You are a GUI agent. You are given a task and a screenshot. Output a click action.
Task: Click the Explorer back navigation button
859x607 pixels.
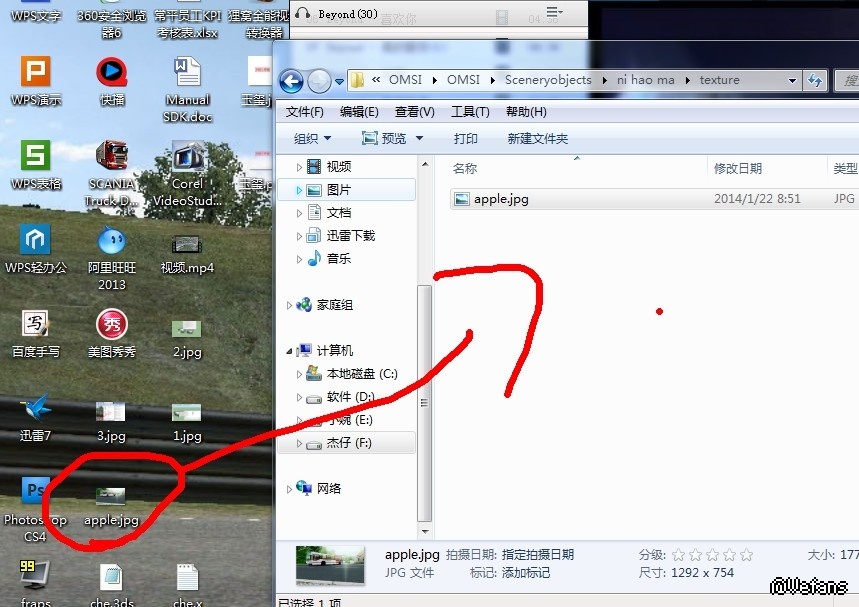(x=291, y=82)
